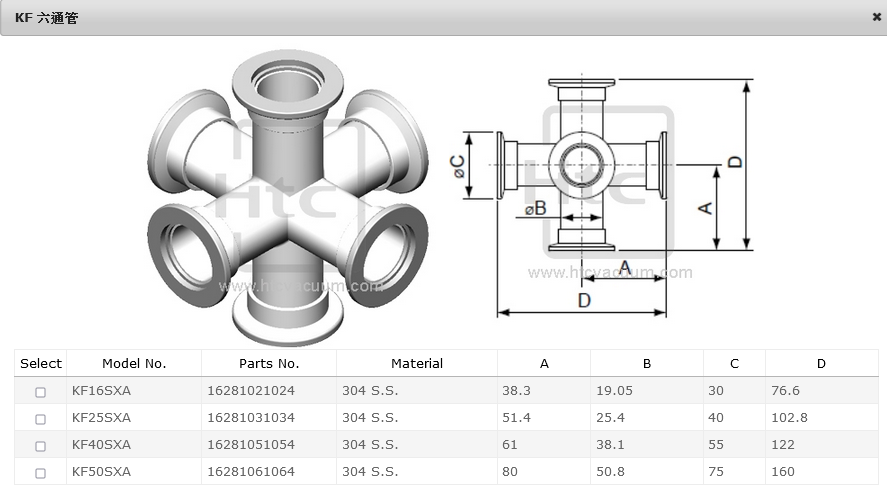The width and height of the screenshot is (887, 488).
Task: Click the Parts No. column header
Action: click(x=269, y=364)
